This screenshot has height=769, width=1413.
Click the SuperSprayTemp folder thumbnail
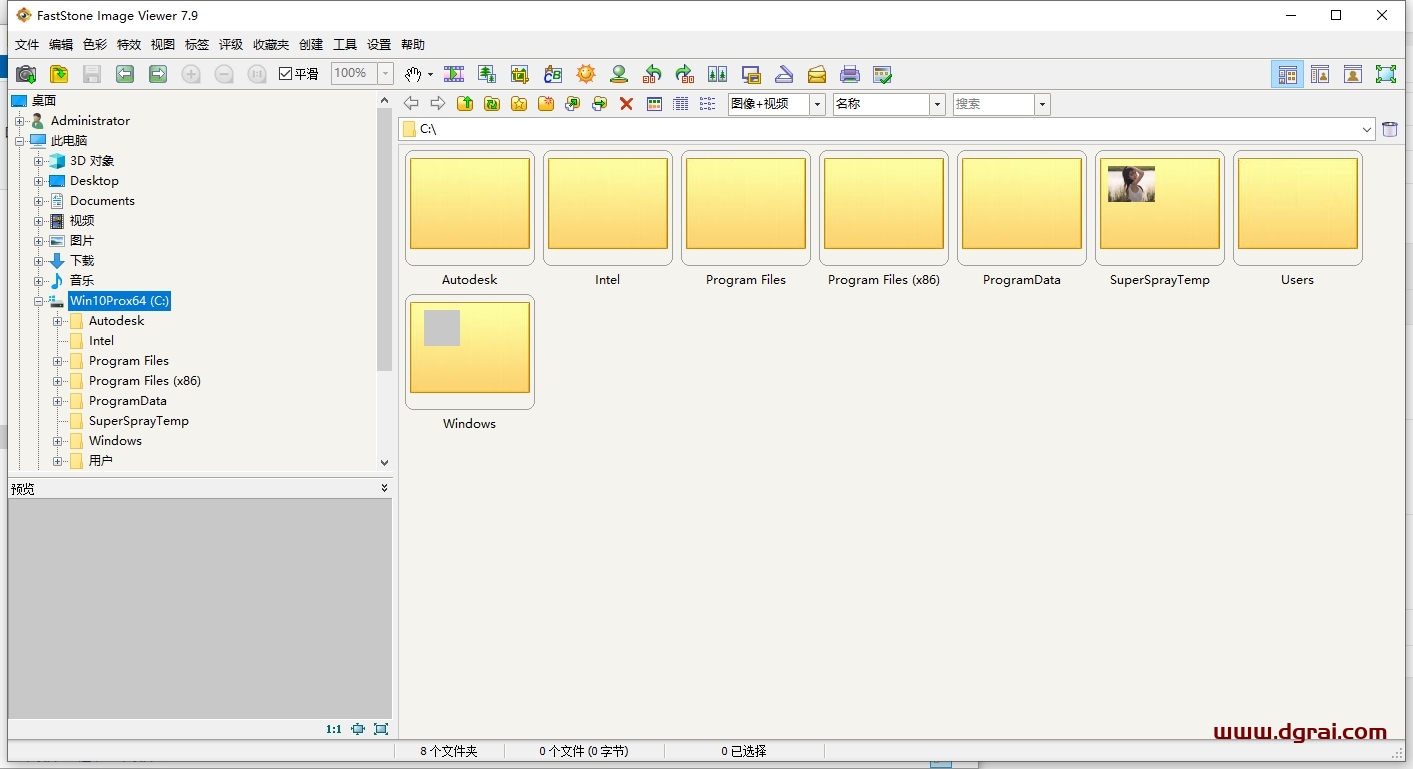pyautogui.click(x=1159, y=208)
